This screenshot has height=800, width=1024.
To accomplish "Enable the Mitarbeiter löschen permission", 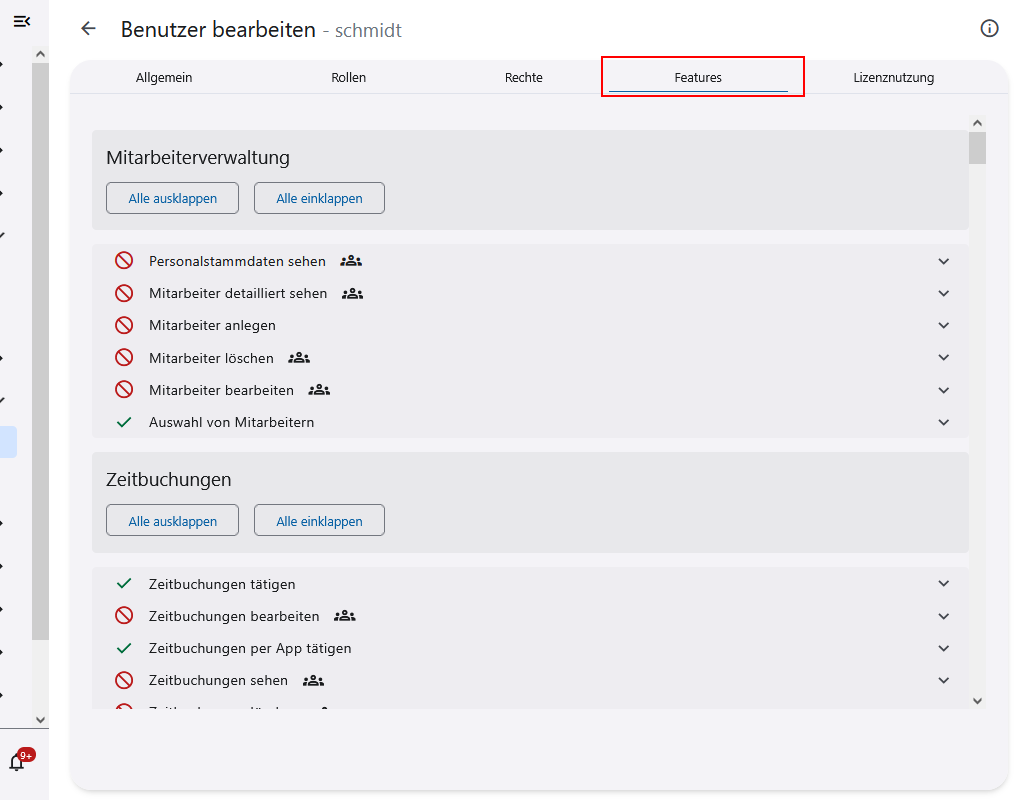I will pos(124,357).
